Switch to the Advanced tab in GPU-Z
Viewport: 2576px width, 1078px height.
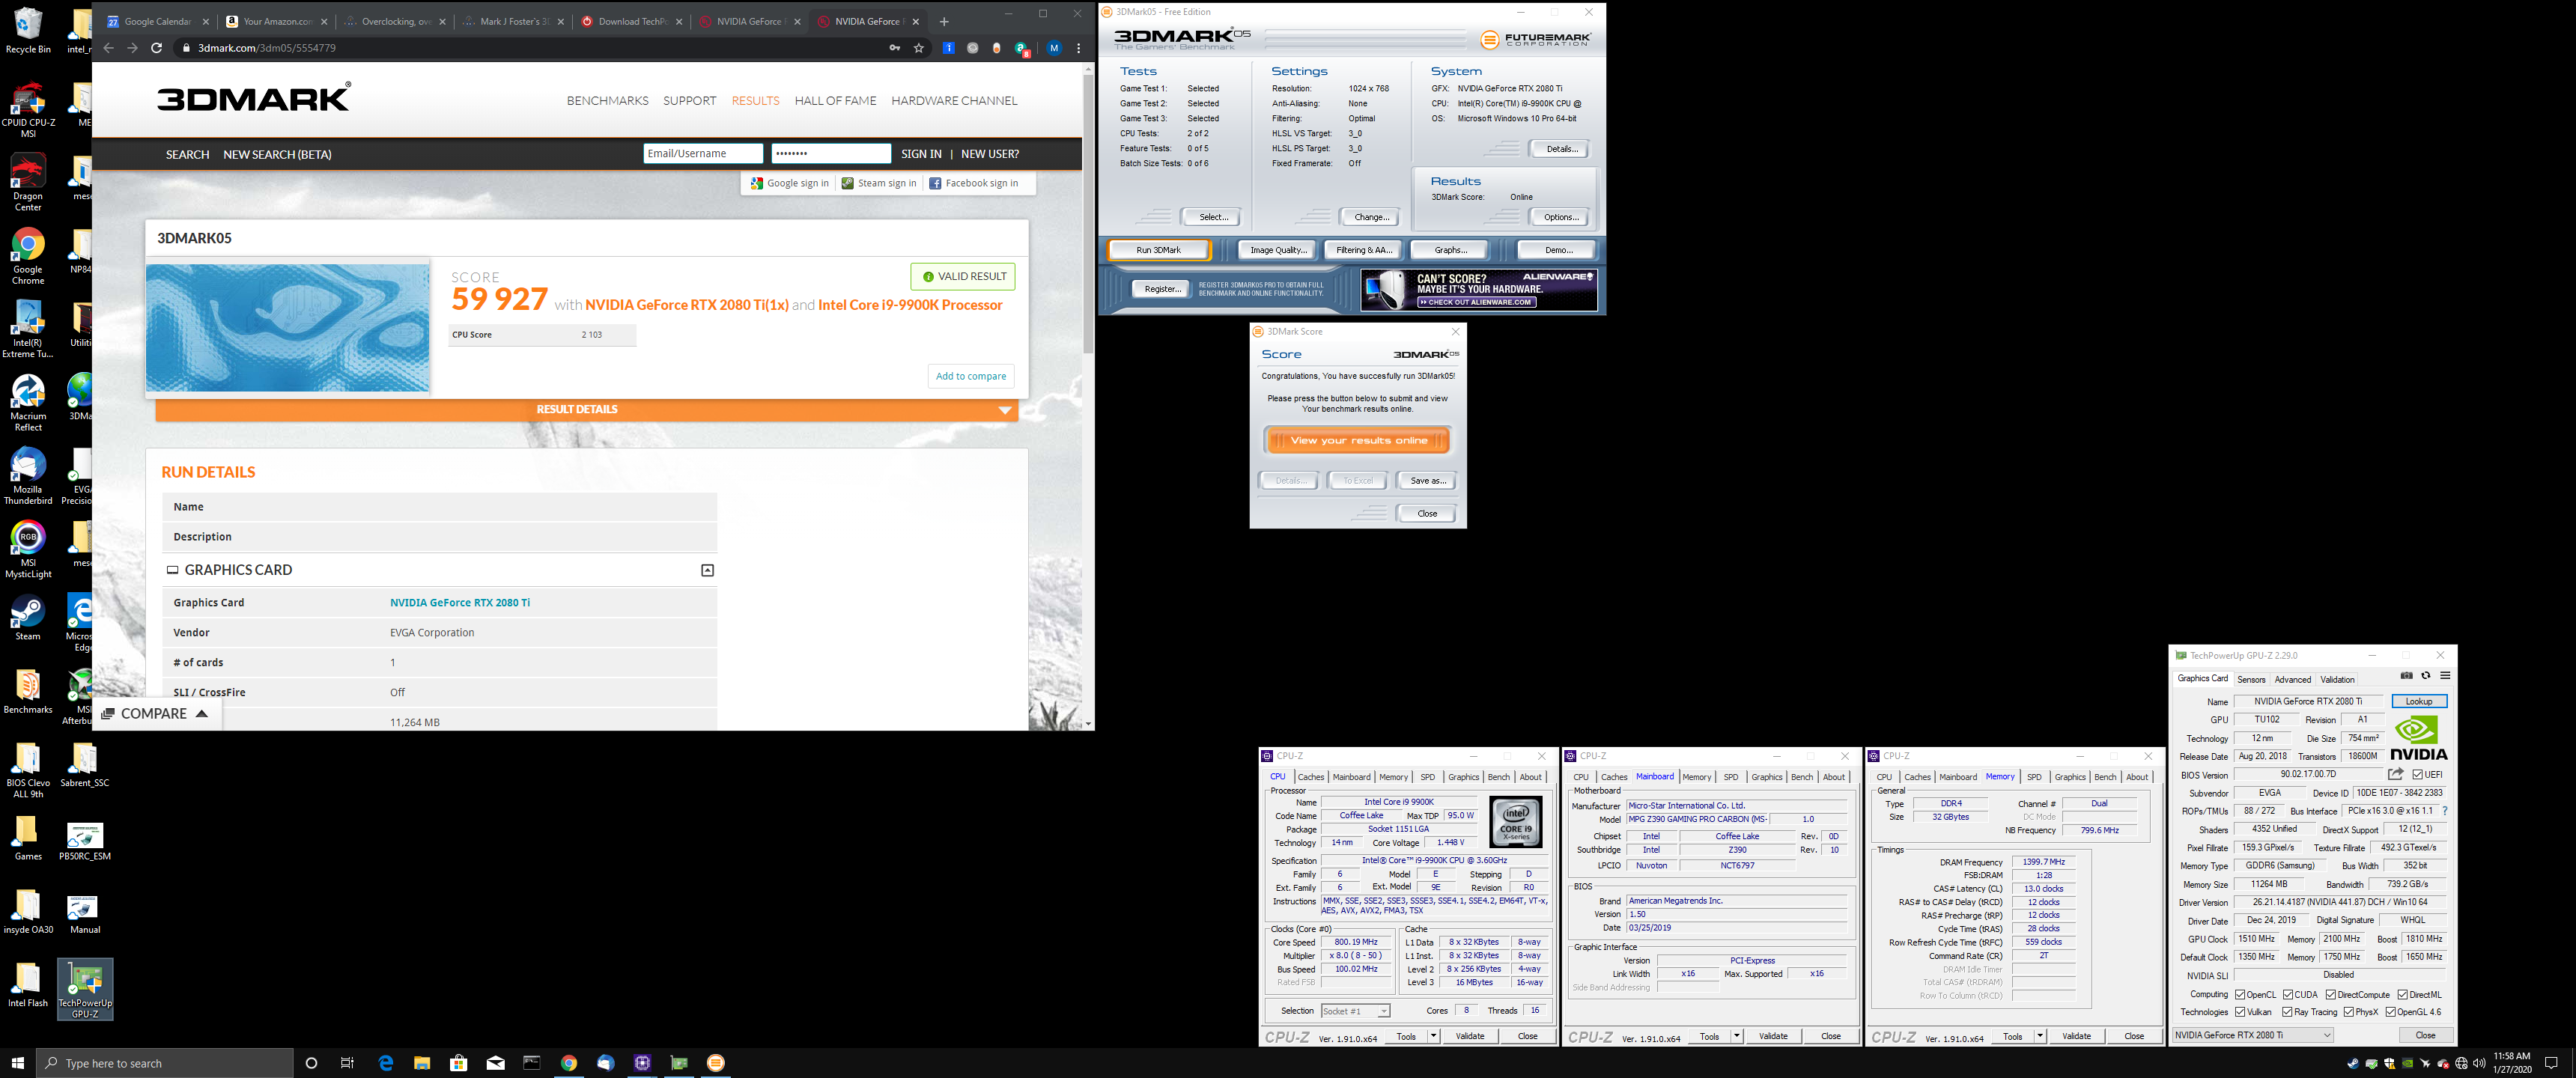pos(2293,679)
